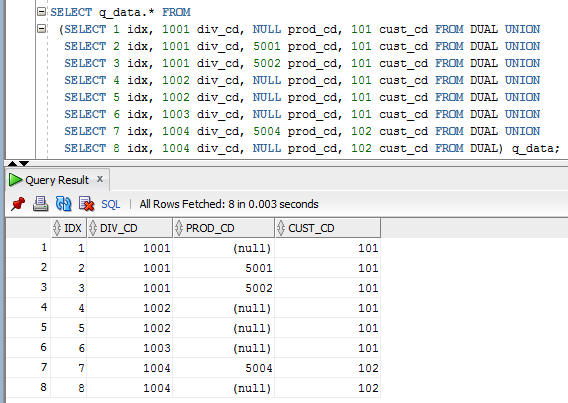Image resolution: width=568 pixels, height=403 pixels.
Task: Click 'q_data.*' in first SQL line
Action: pyautogui.click(x=126, y=12)
